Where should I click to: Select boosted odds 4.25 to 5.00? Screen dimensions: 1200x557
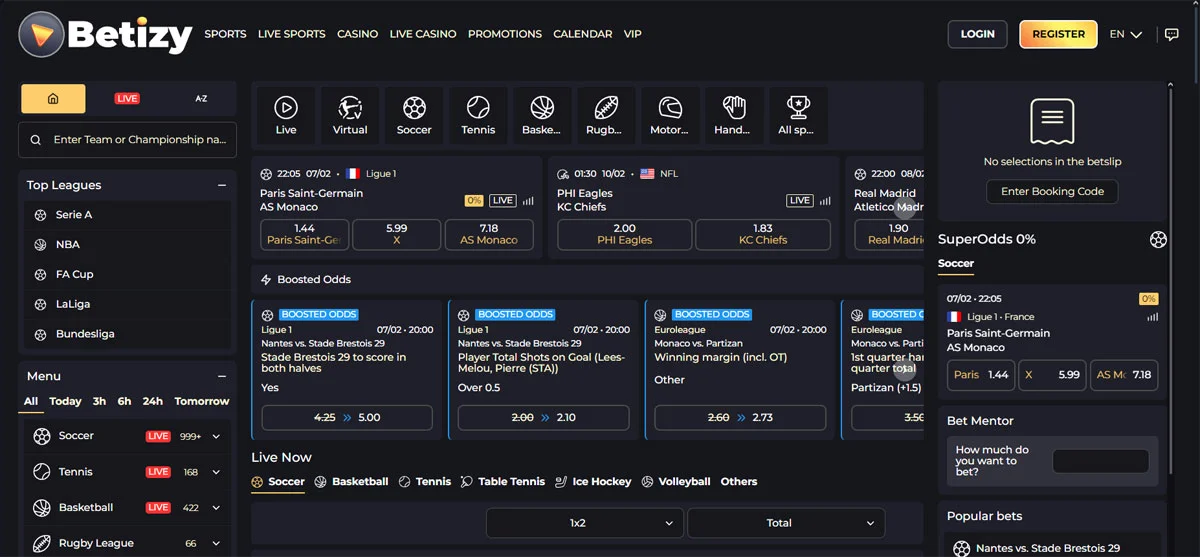(347, 417)
